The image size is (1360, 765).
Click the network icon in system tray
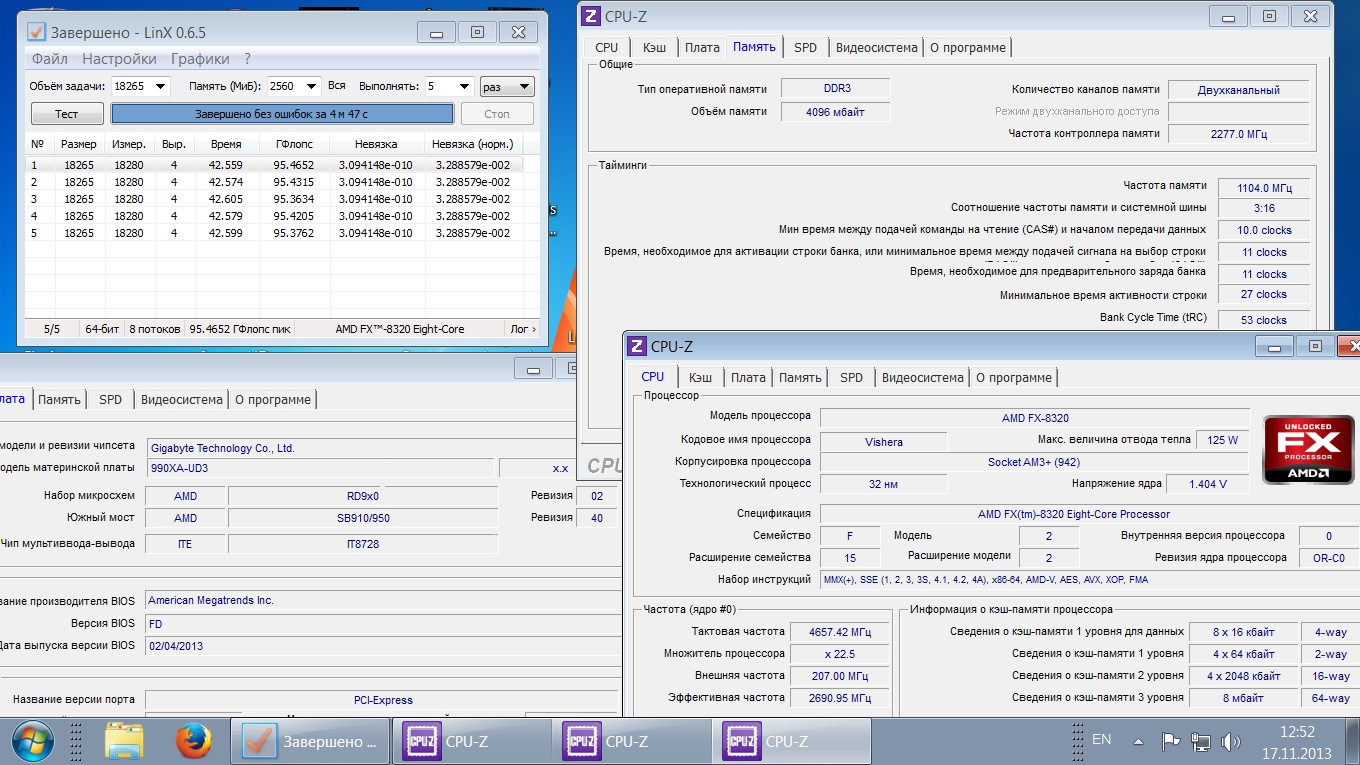tap(1201, 741)
